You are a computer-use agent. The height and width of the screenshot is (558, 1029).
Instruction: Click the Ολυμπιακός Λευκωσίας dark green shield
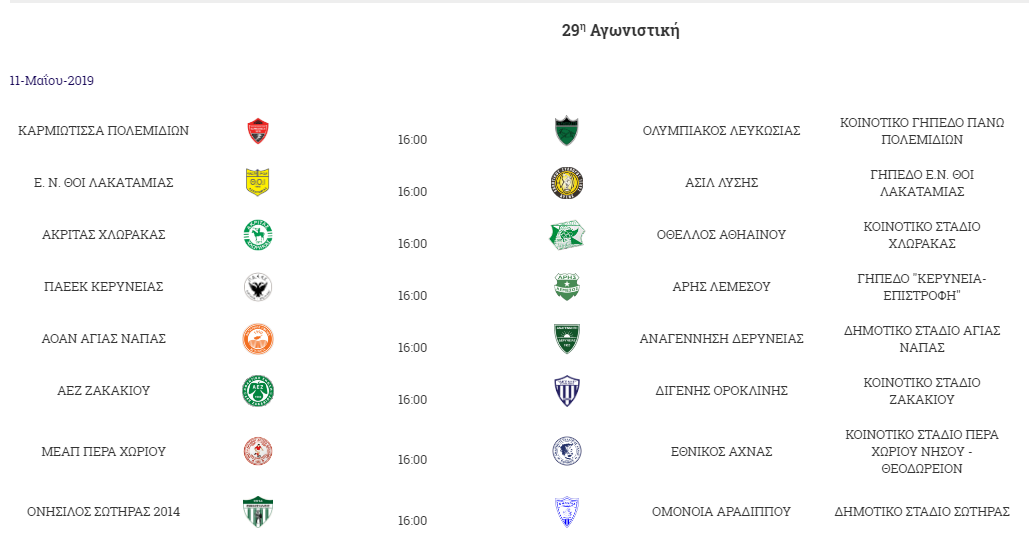566,131
